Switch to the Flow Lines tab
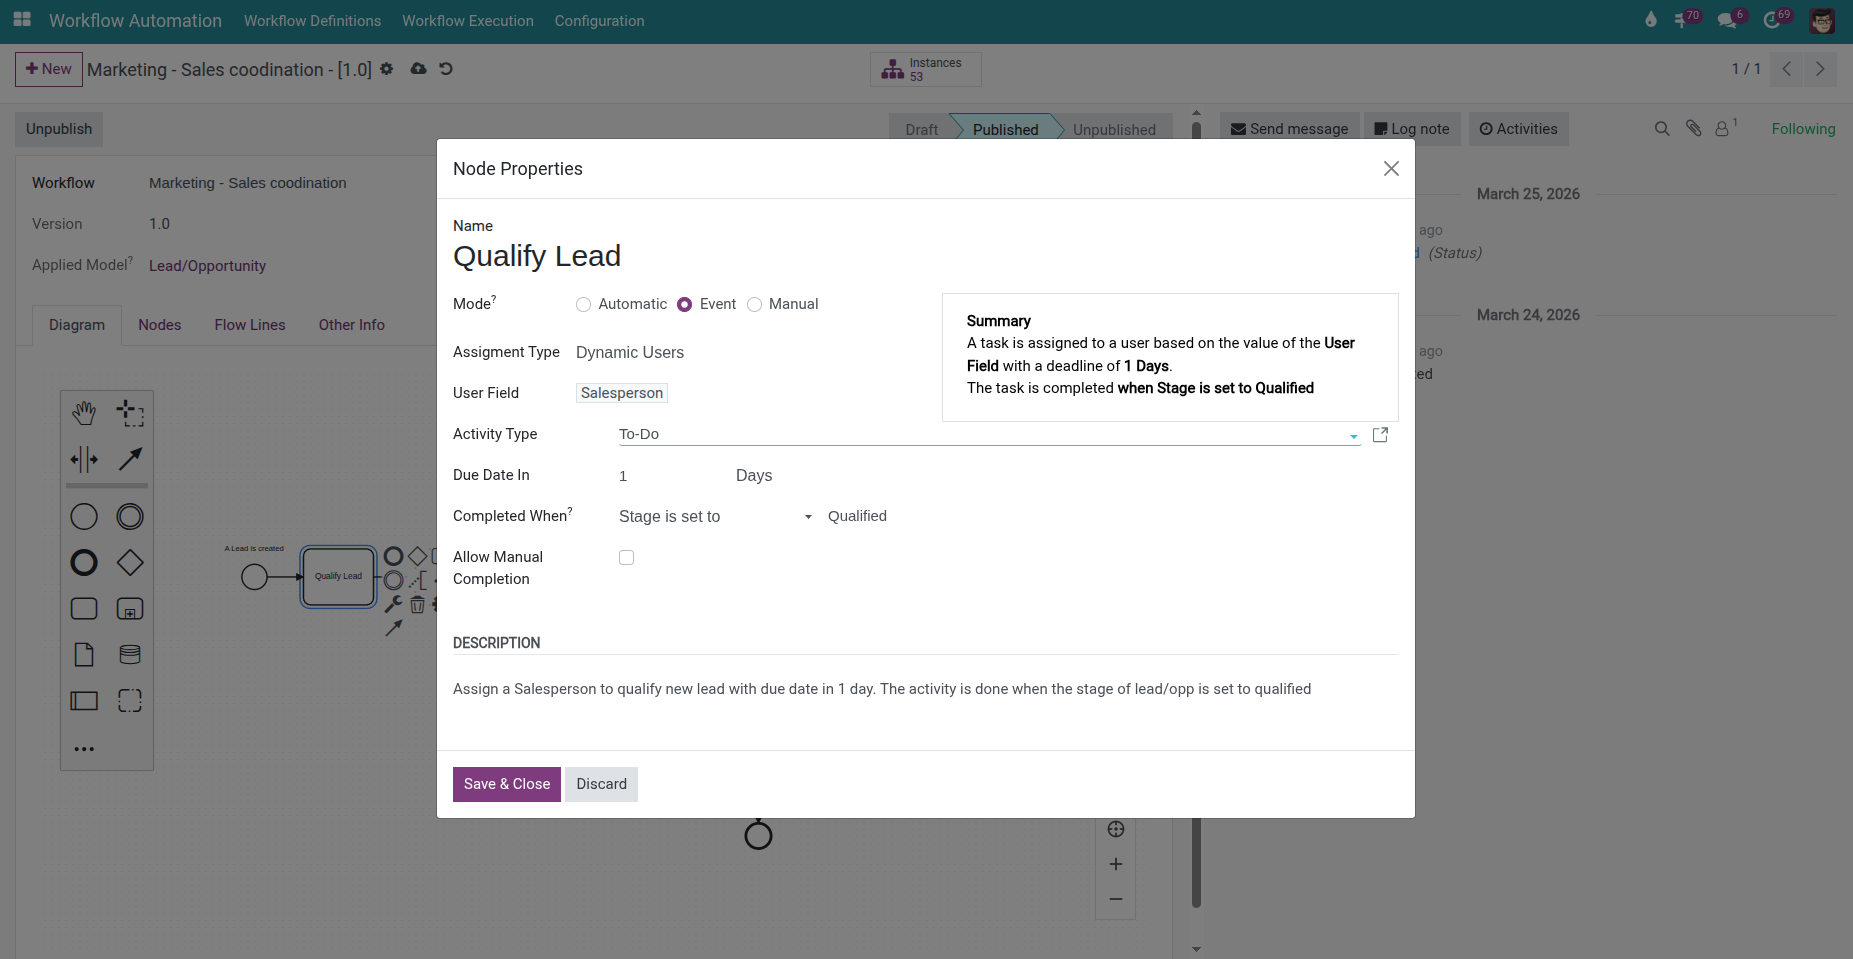1853x959 pixels. tap(249, 324)
